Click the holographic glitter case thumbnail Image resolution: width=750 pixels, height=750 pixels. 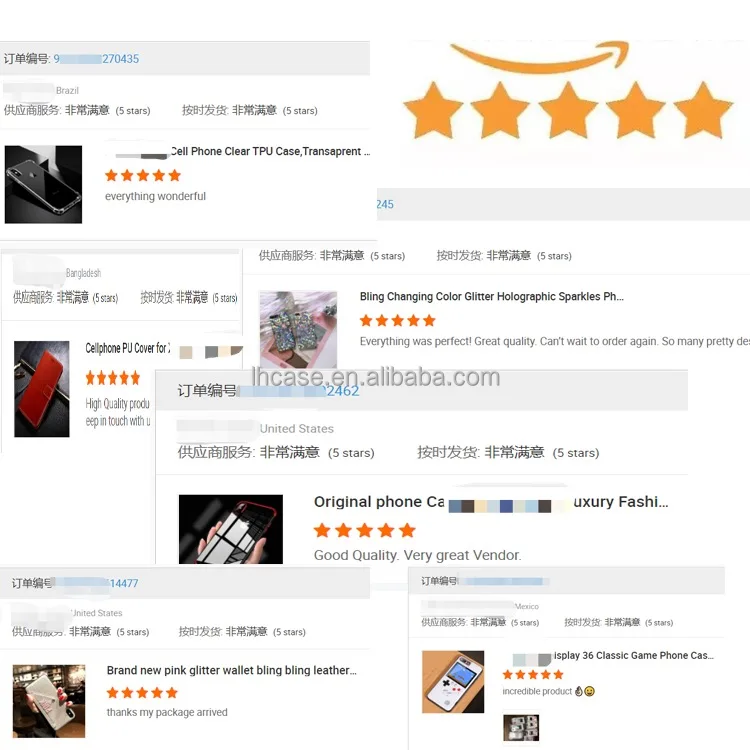coord(298,330)
